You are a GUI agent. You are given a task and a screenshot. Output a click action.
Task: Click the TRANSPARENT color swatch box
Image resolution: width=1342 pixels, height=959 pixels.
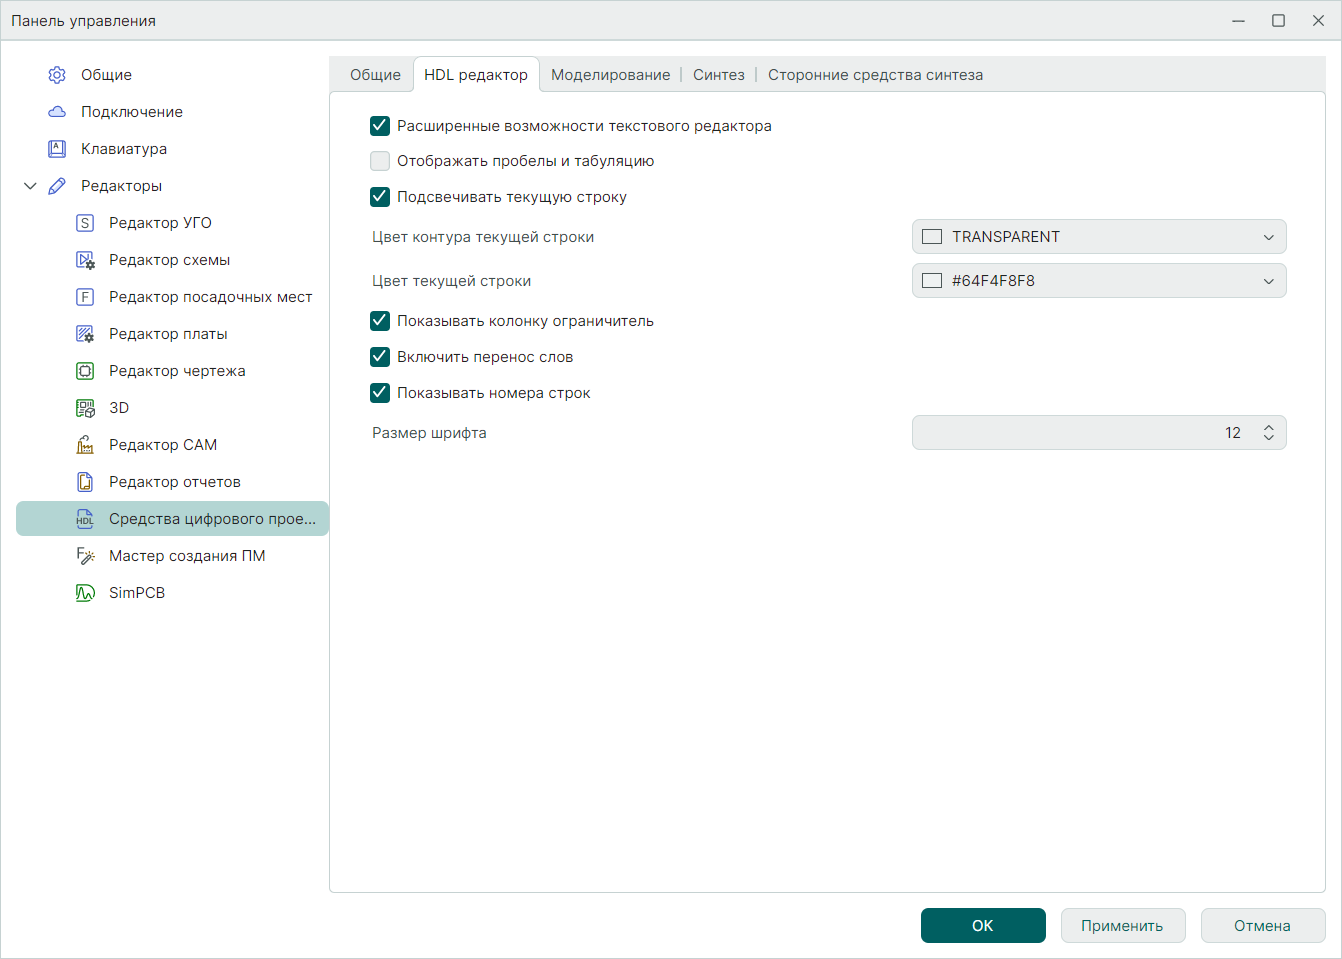(932, 237)
